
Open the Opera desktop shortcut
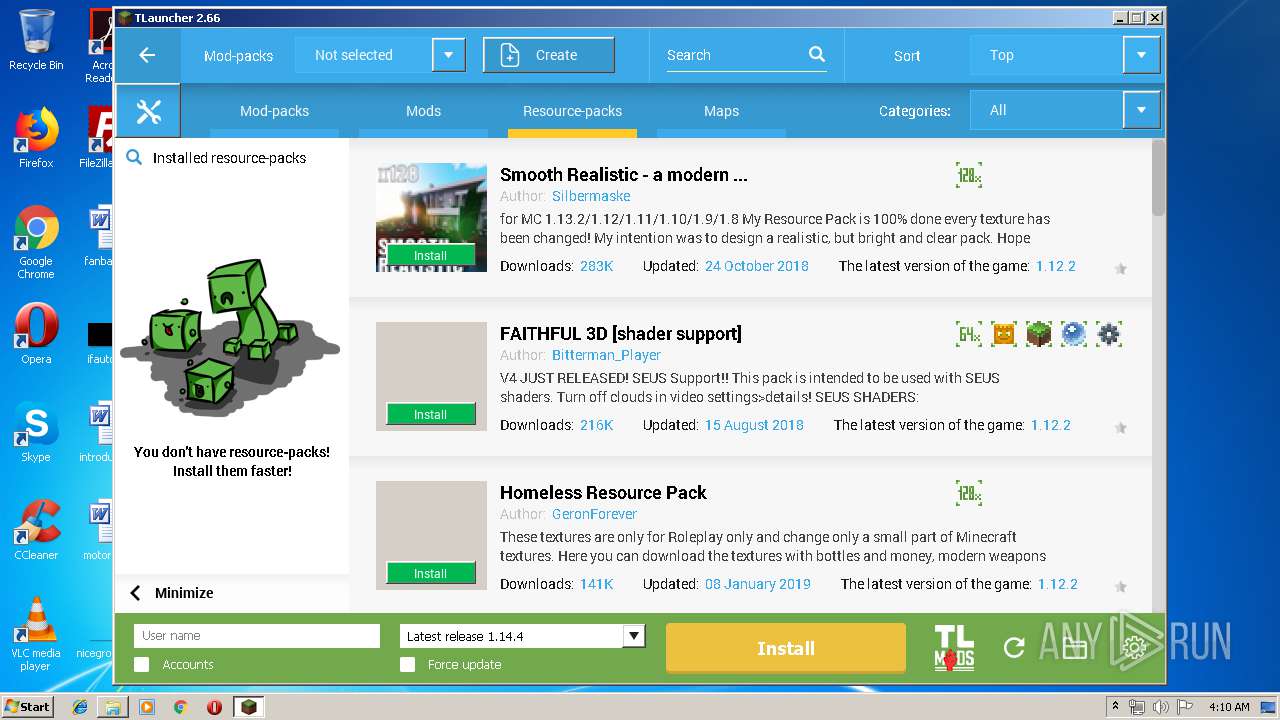[x=36, y=334]
